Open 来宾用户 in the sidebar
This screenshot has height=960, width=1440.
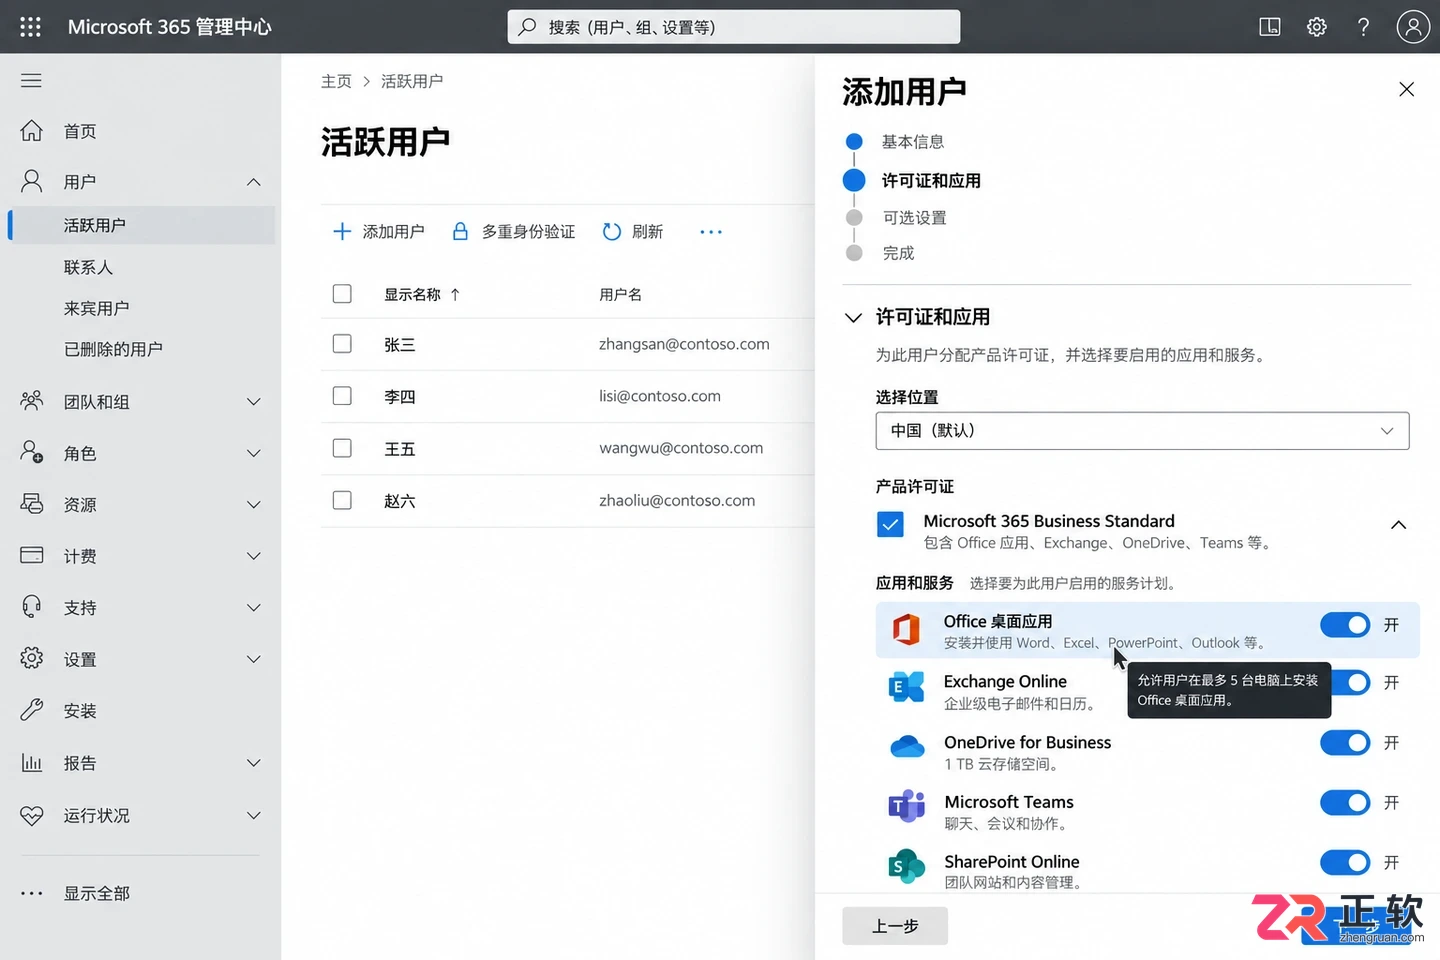(x=97, y=308)
